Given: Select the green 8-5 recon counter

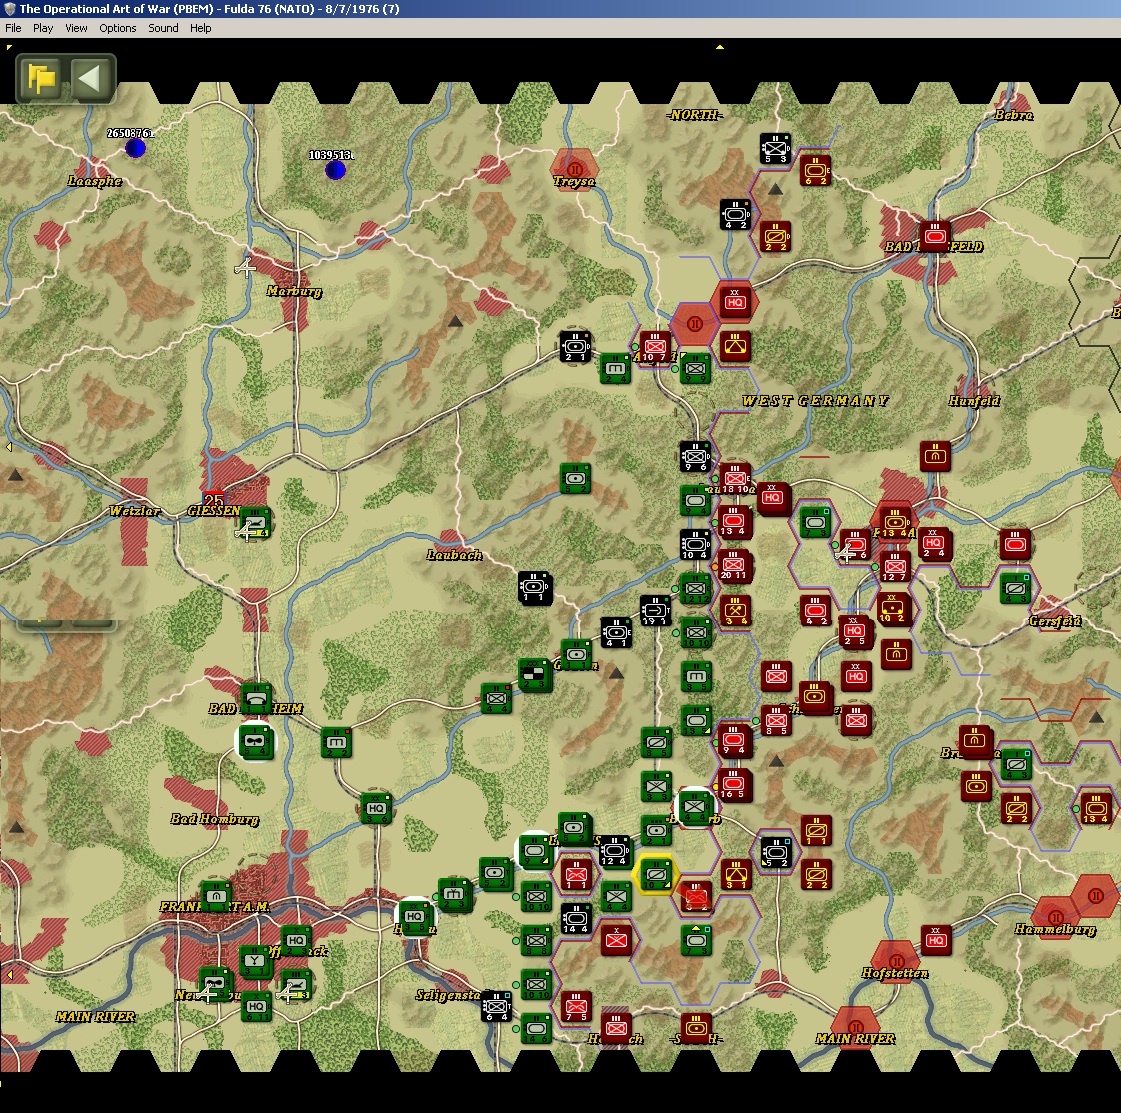Looking at the screenshot, I should click(x=656, y=742).
